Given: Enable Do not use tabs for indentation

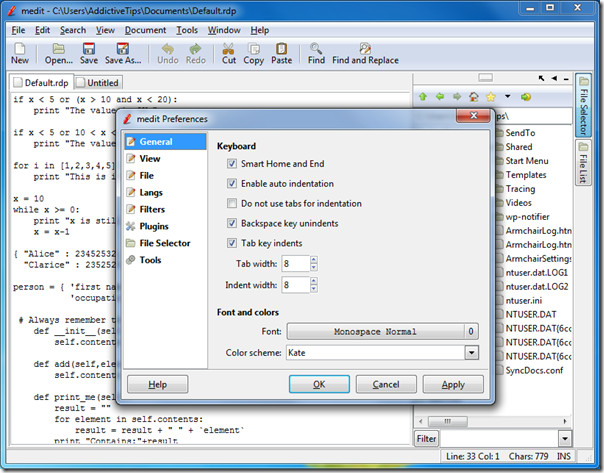Looking at the screenshot, I should (232, 203).
